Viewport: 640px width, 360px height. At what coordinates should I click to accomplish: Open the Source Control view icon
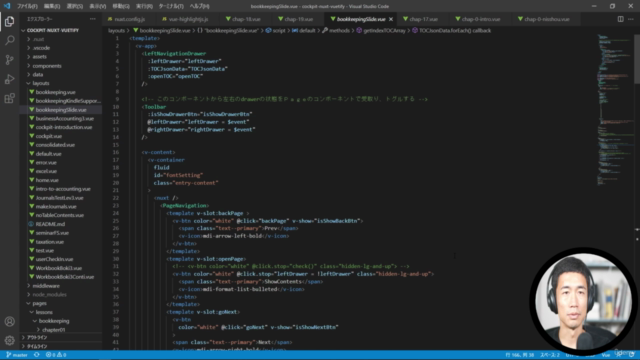point(9,60)
